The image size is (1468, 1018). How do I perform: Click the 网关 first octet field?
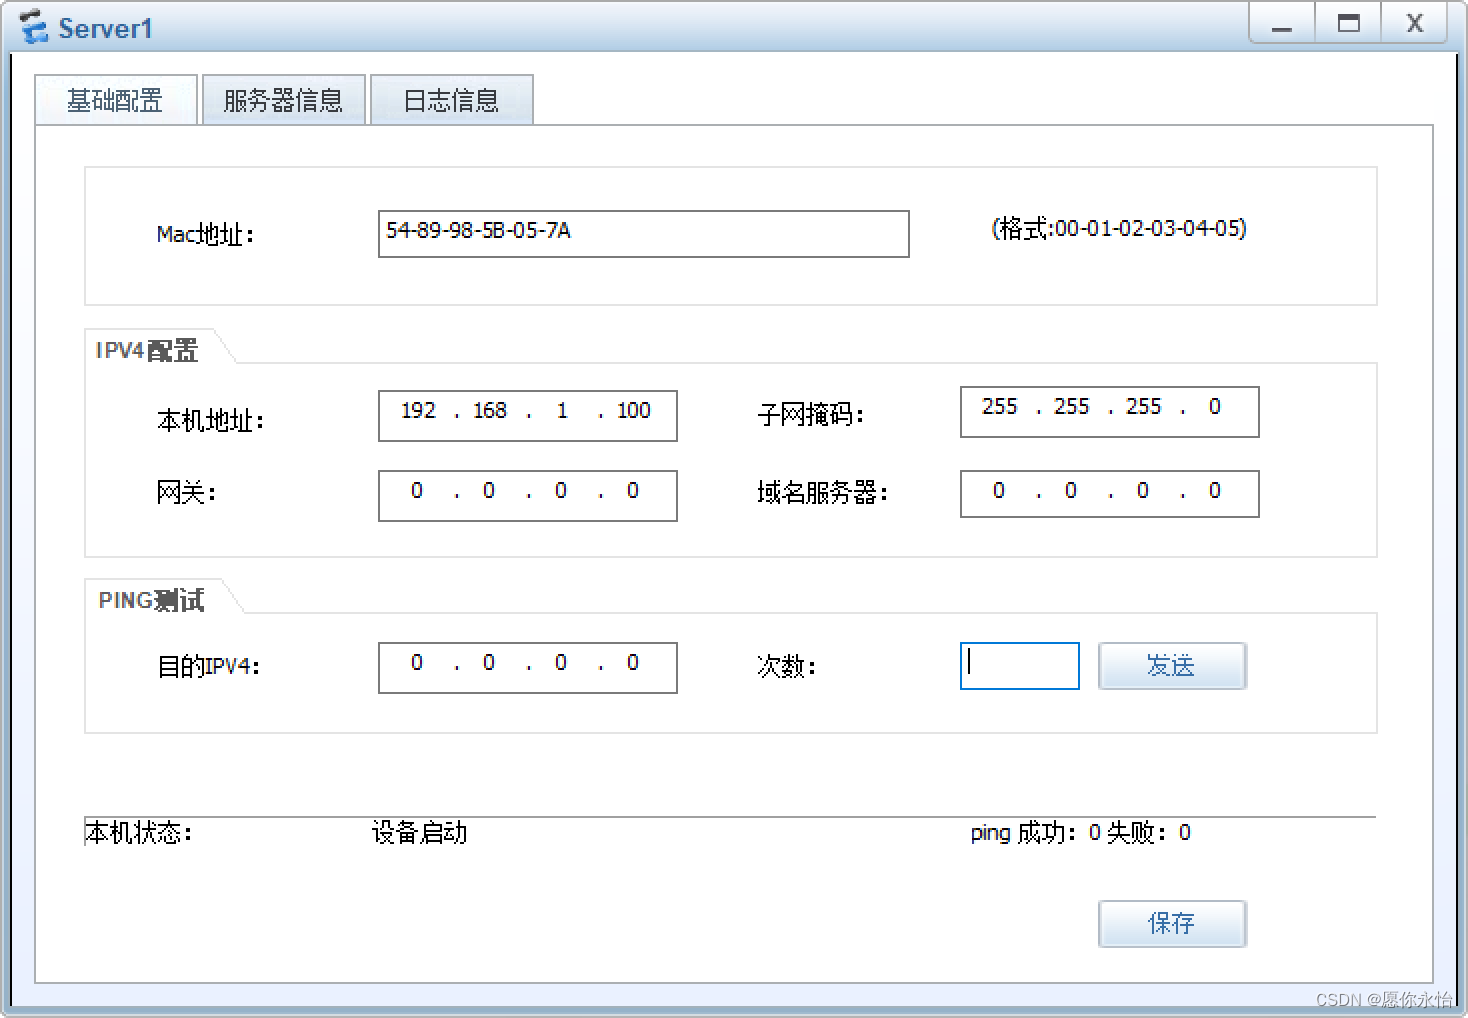(417, 494)
